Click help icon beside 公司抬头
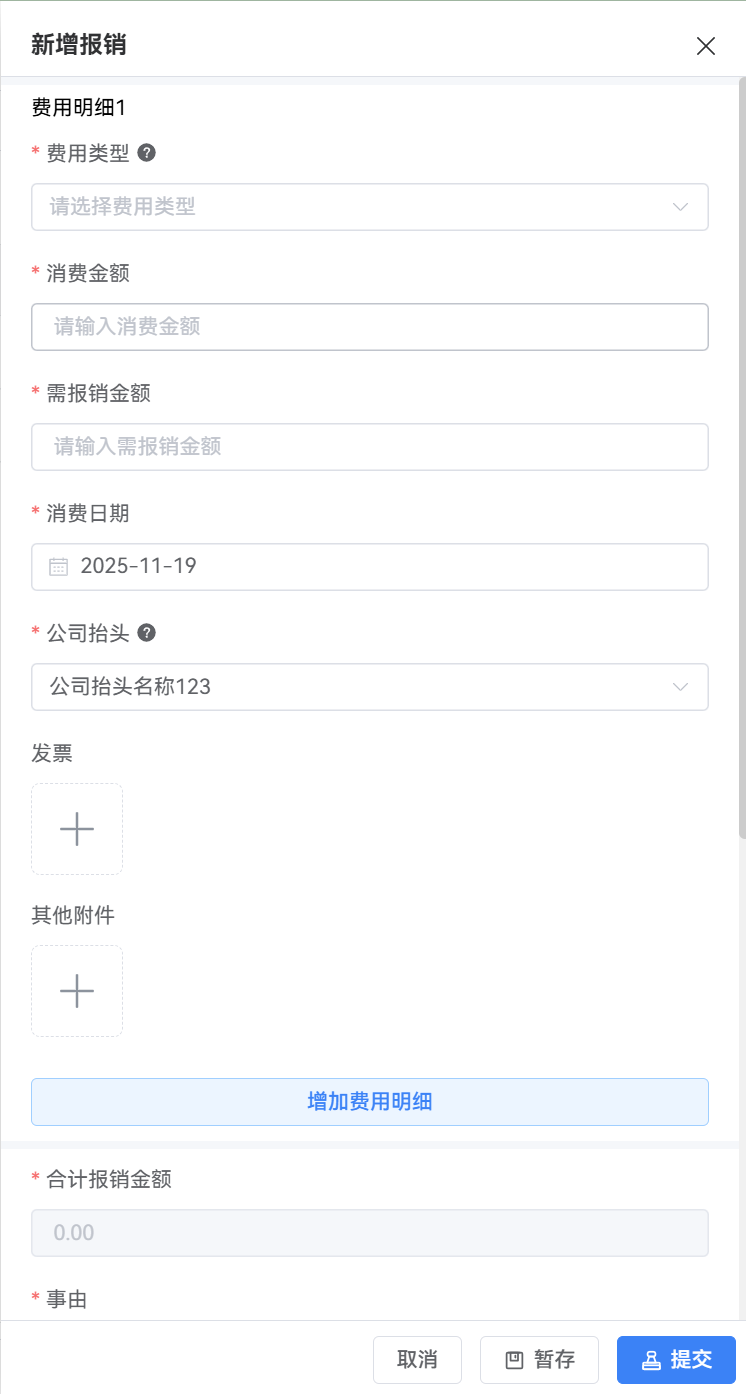 click(147, 633)
